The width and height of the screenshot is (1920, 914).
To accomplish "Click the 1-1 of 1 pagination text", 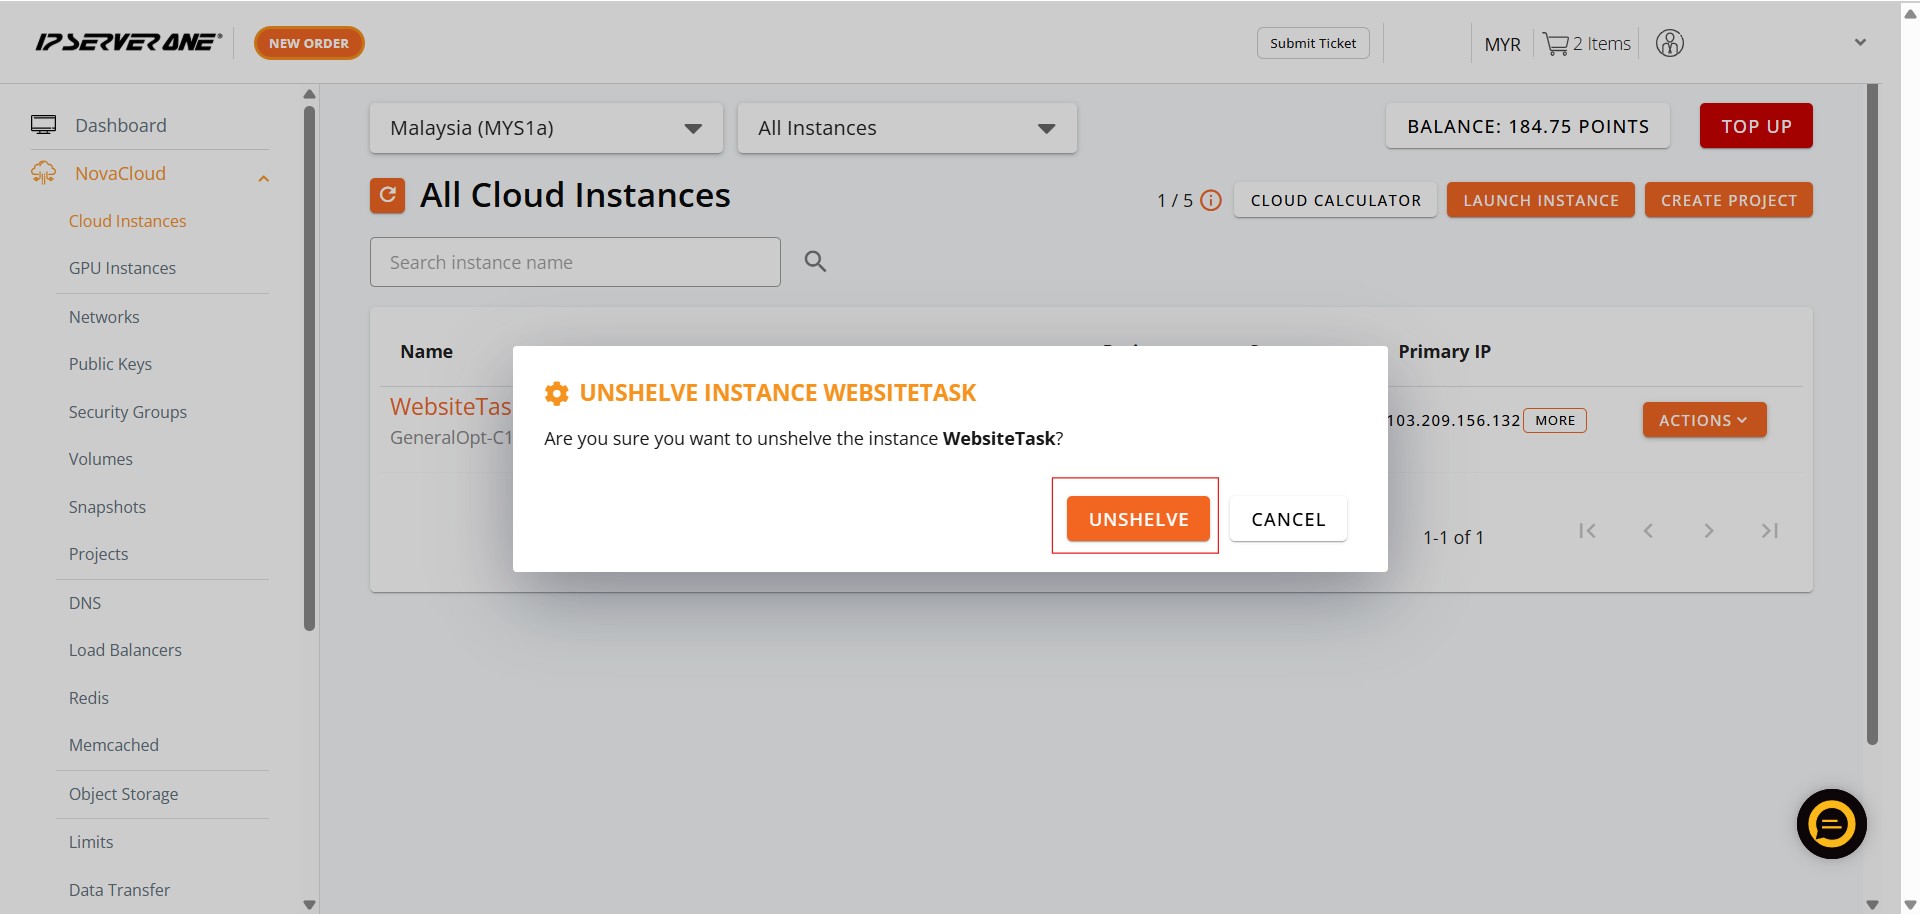I will (1453, 537).
